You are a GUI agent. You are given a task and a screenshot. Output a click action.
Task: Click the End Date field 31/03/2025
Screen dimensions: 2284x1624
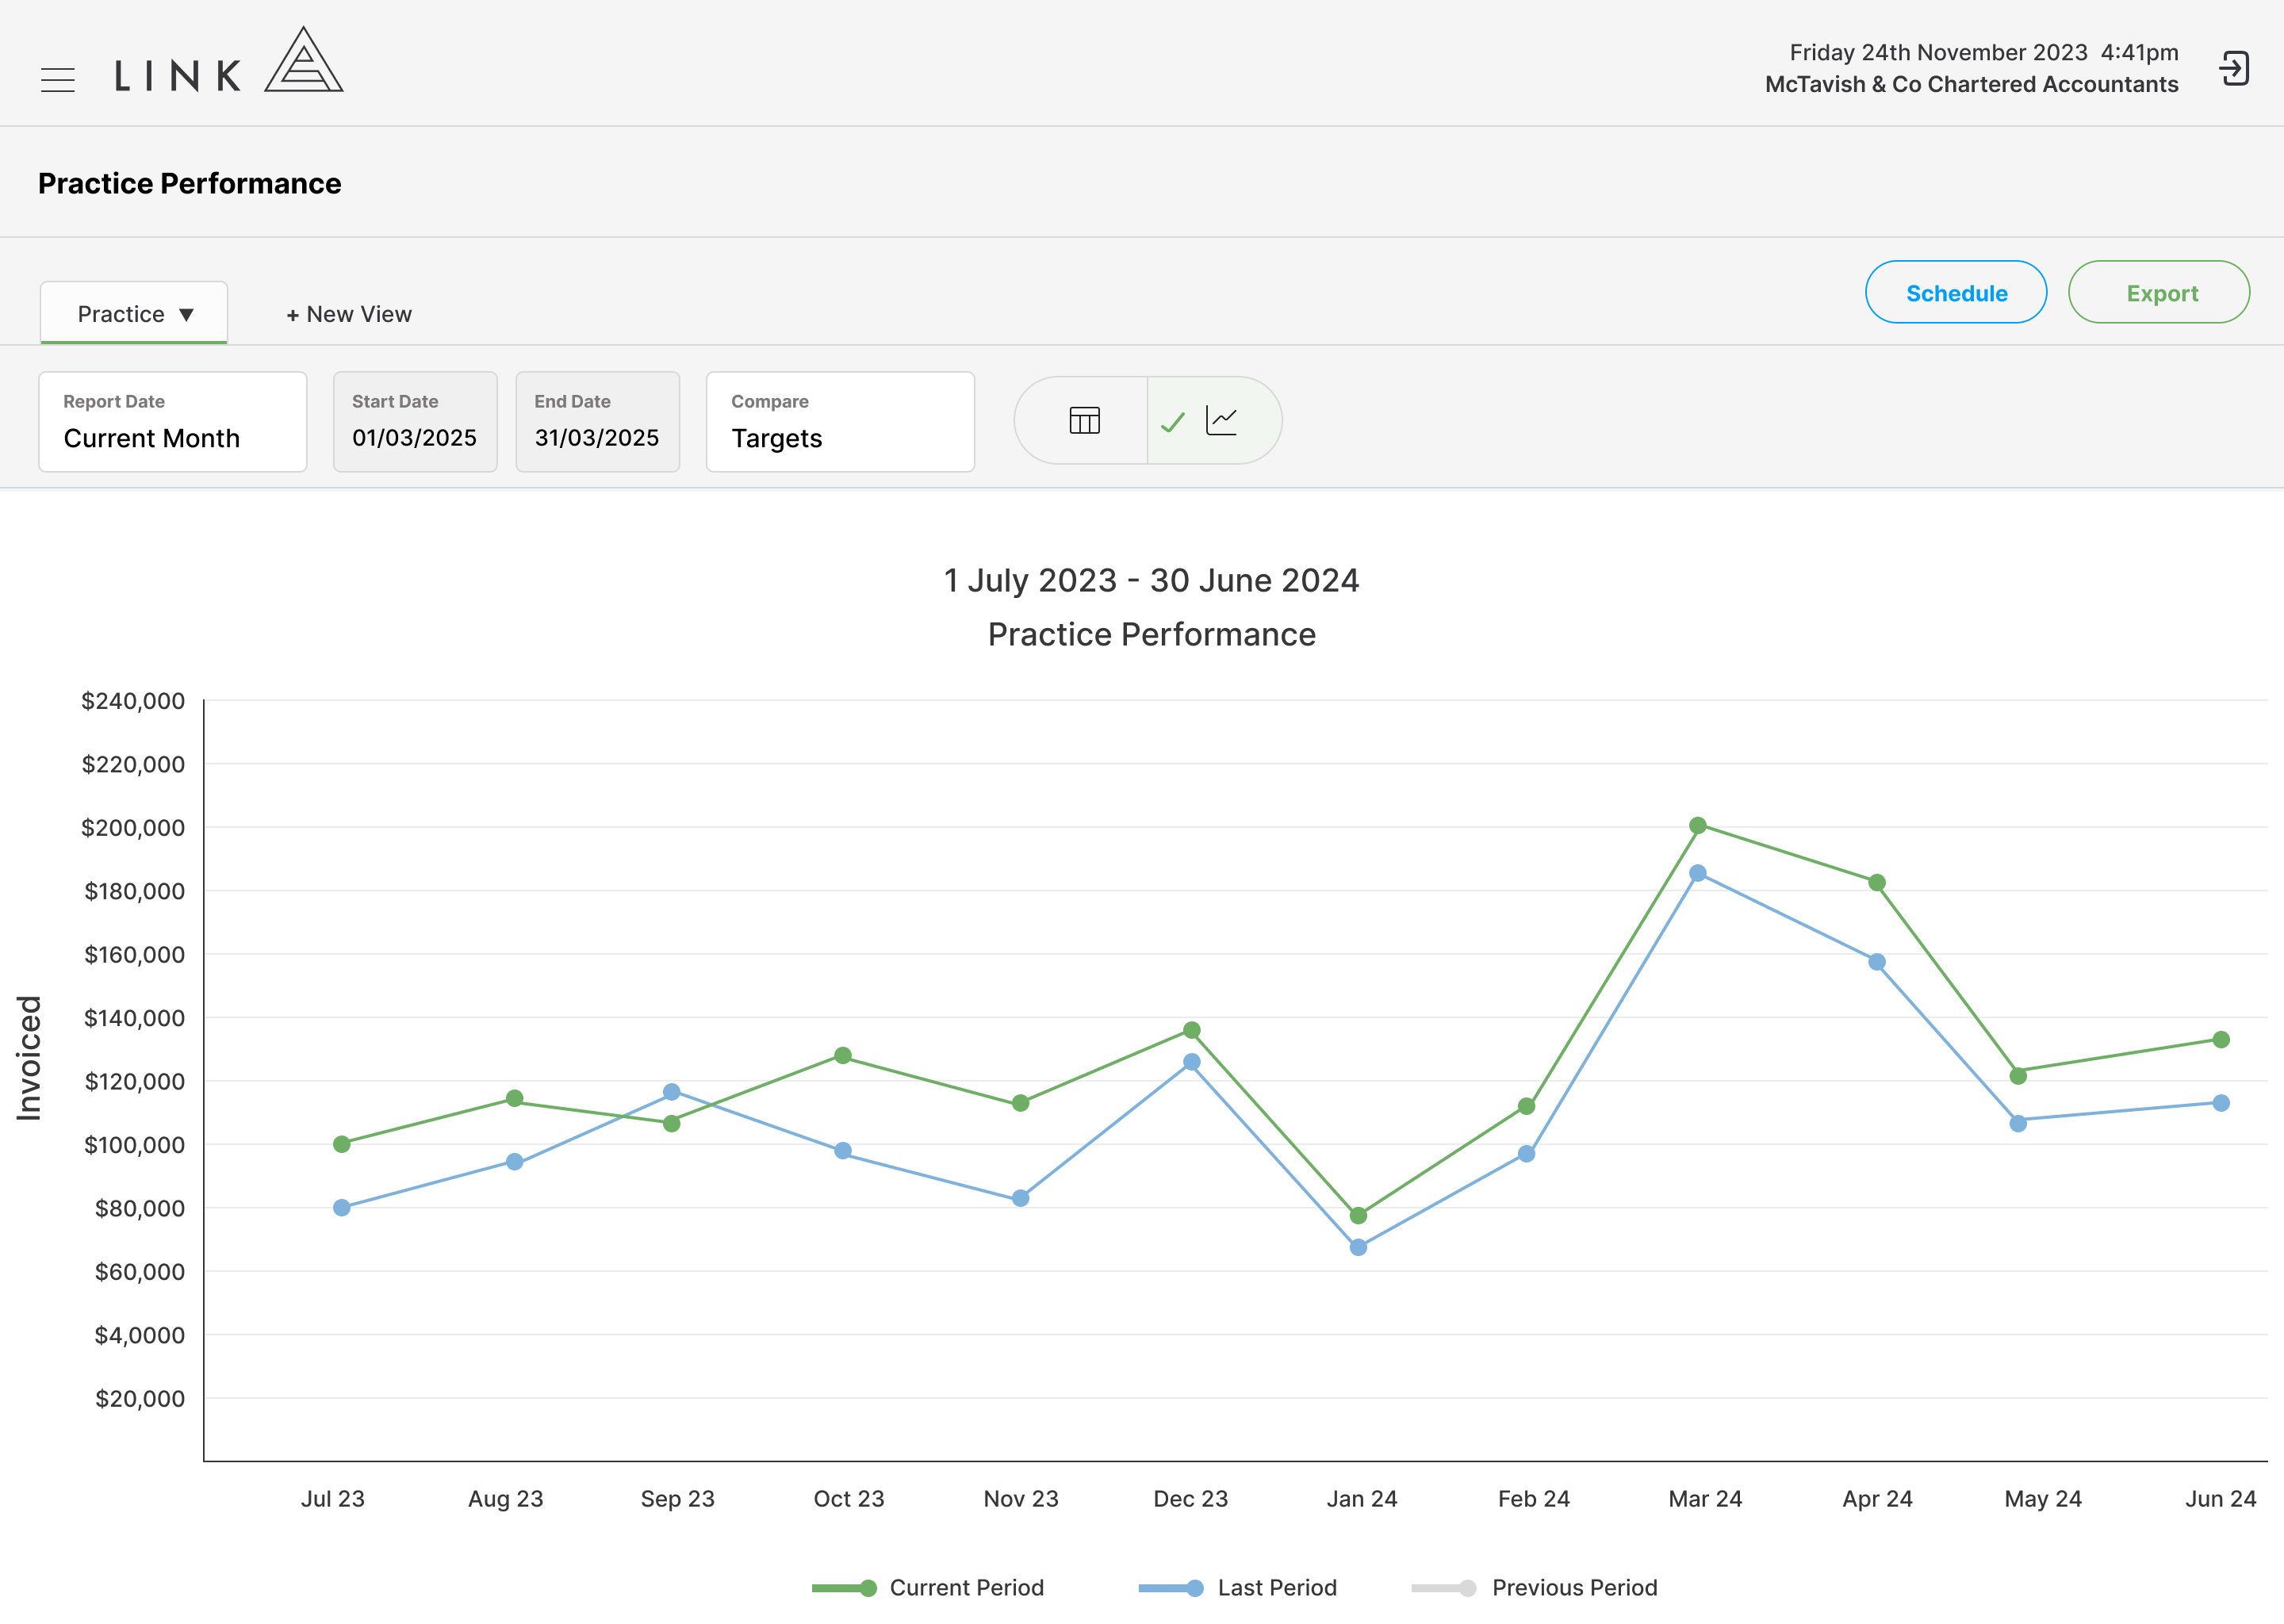[x=598, y=422]
